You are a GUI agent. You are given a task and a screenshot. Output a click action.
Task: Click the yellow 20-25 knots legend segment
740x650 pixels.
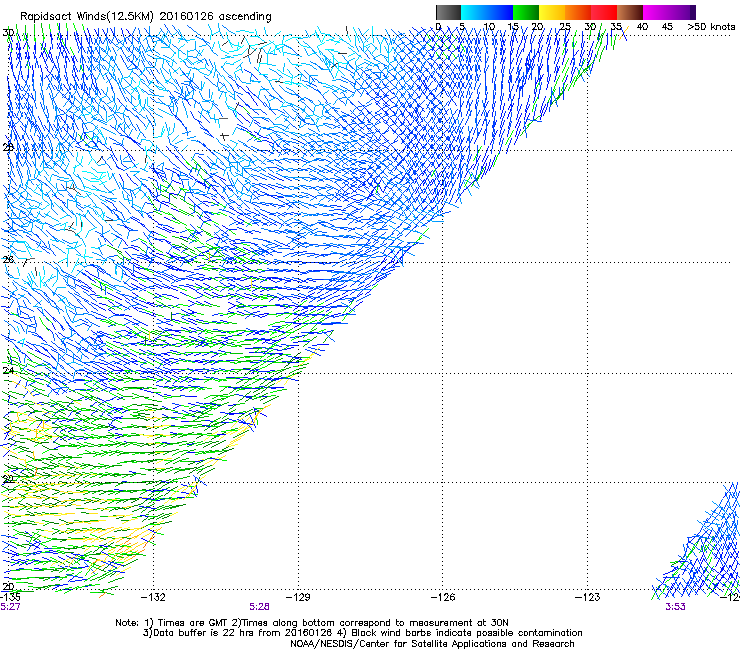tap(552, 12)
